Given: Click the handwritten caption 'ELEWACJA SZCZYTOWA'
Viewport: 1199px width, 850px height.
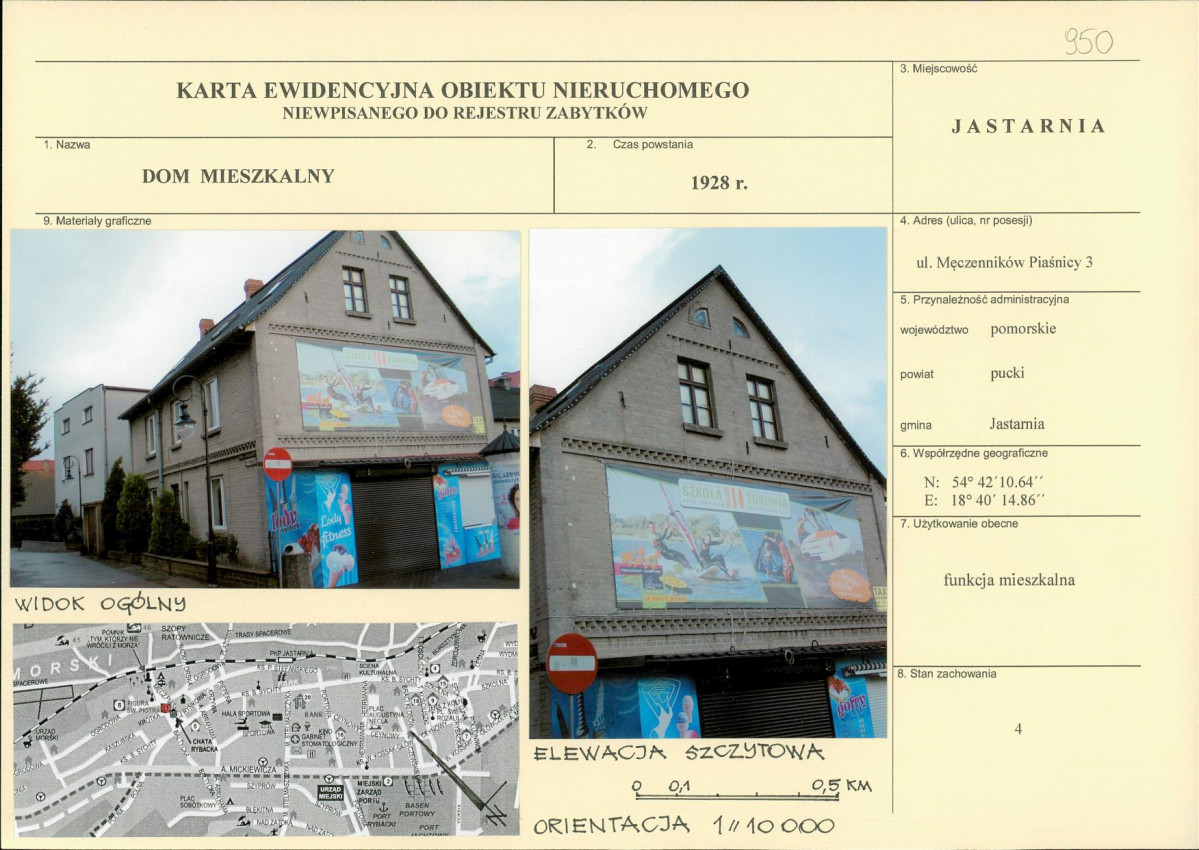Looking at the screenshot, I should pyautogui.click(x=678, y=754).
